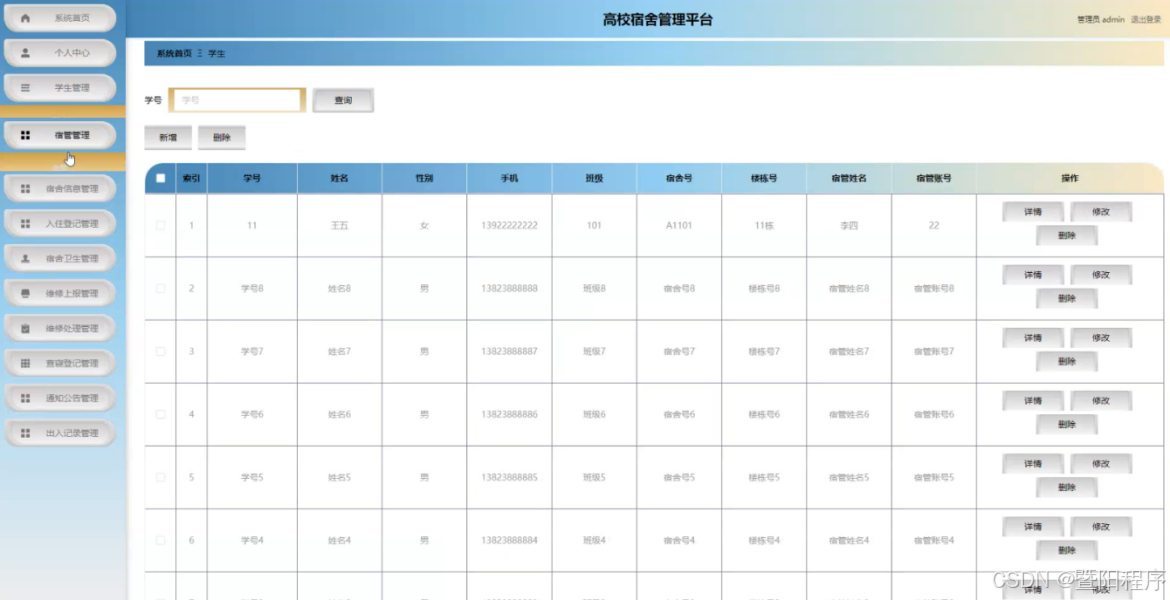Click the cell 楼栋号5
Screen dimensions: 1170x600
(x=764, y=477)
